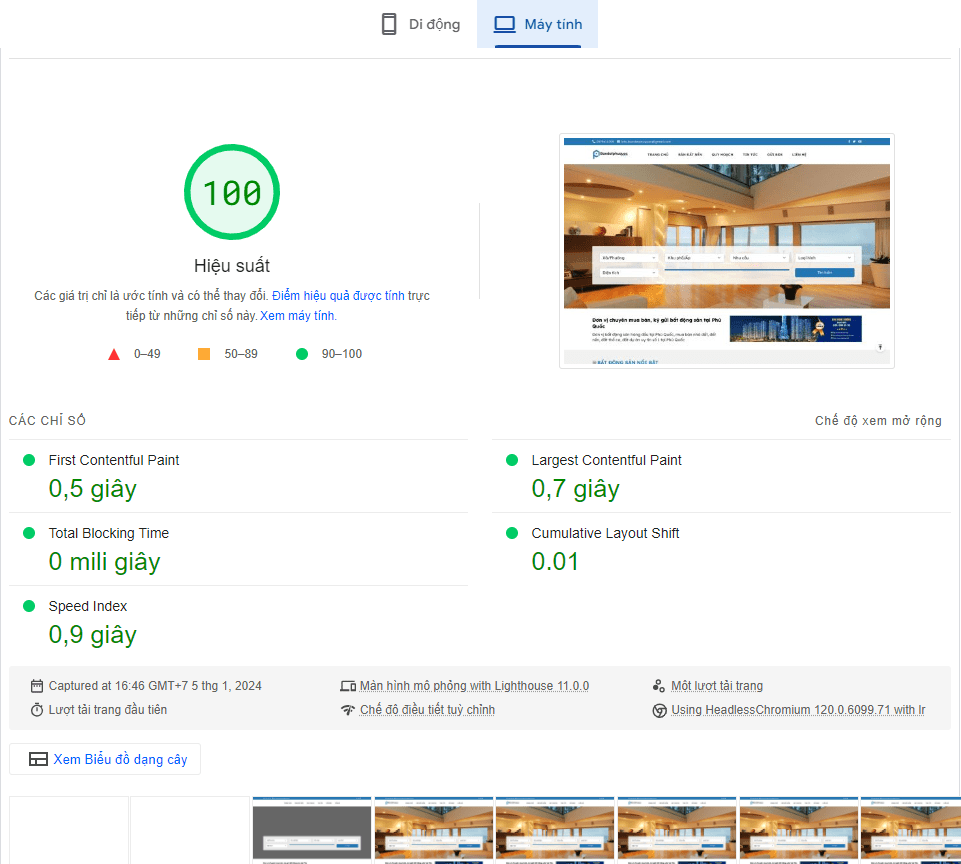This screenshot has height=864, width=961.
Task: Click the Total Blocking Time label
Action: (108, 533)
